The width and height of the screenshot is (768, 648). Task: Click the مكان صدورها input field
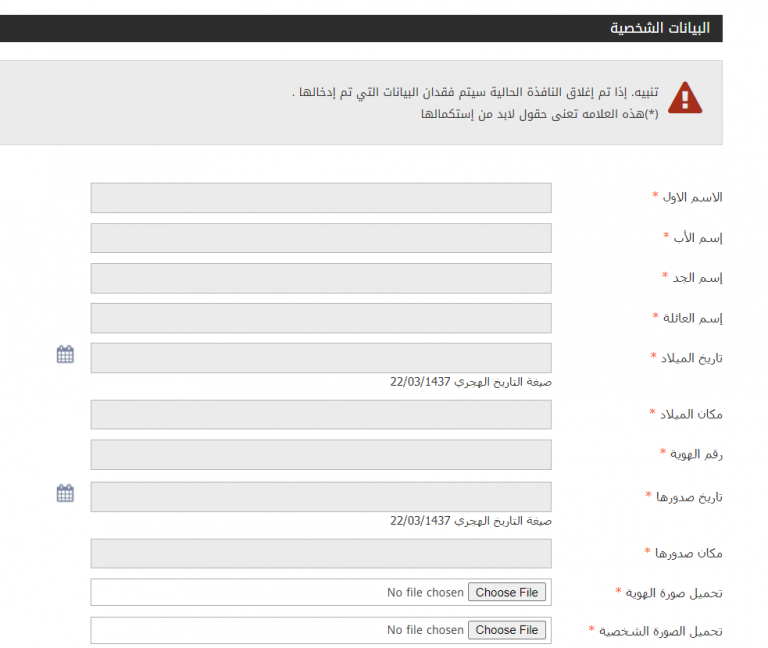[321, 553]
